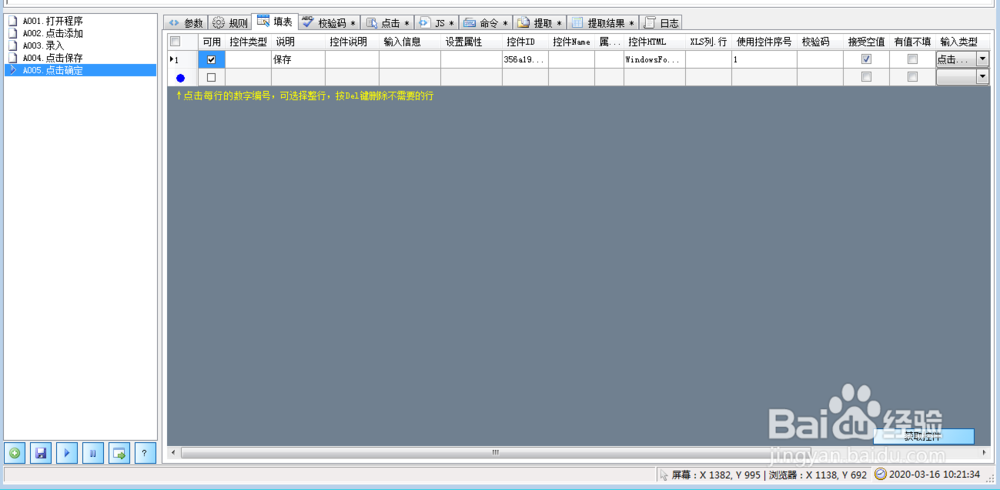Image resolution: width=1000 pixels, height=490 pixels.
Task: Open the 参数 tab
Action: (186, 22)
